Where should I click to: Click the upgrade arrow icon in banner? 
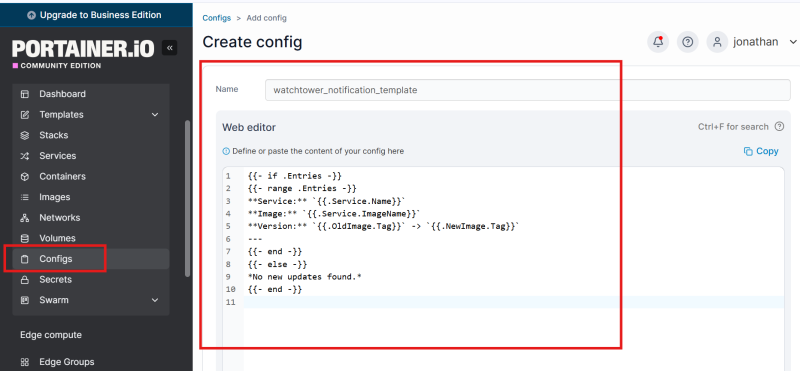(x=32, y=15)
